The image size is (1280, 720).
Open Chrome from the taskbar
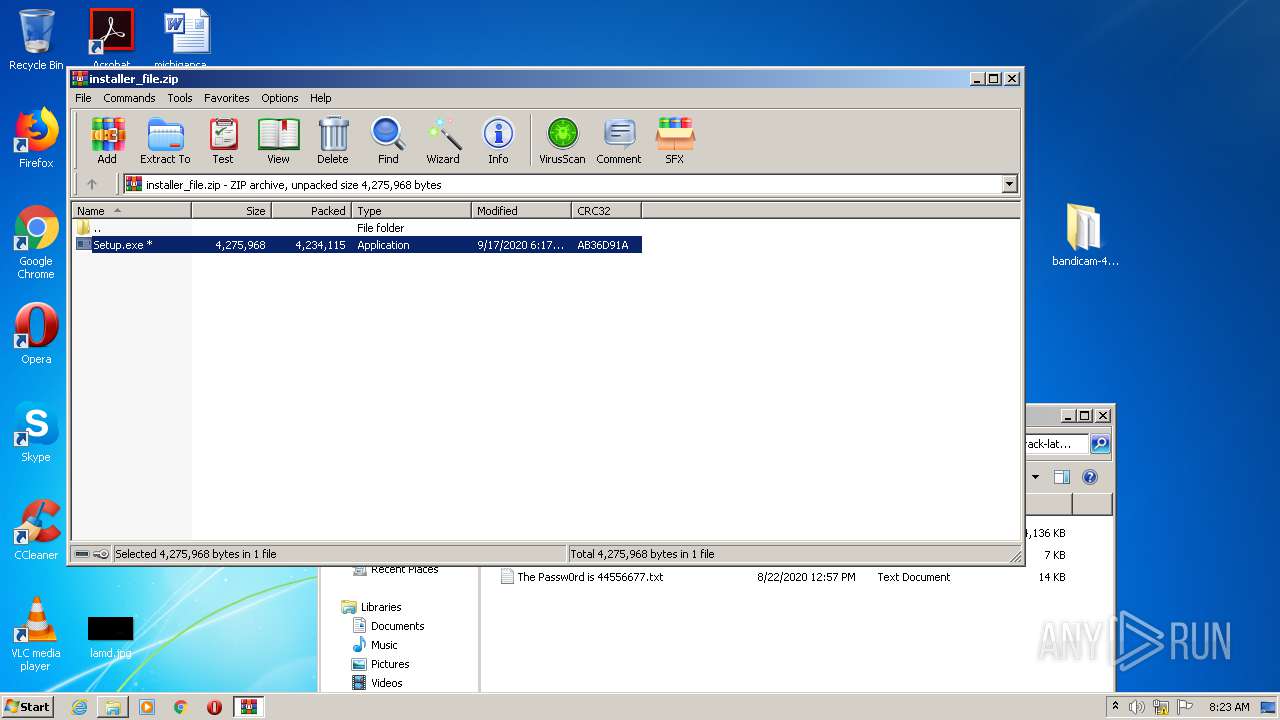pyautogui.click(x=180, y=707)
